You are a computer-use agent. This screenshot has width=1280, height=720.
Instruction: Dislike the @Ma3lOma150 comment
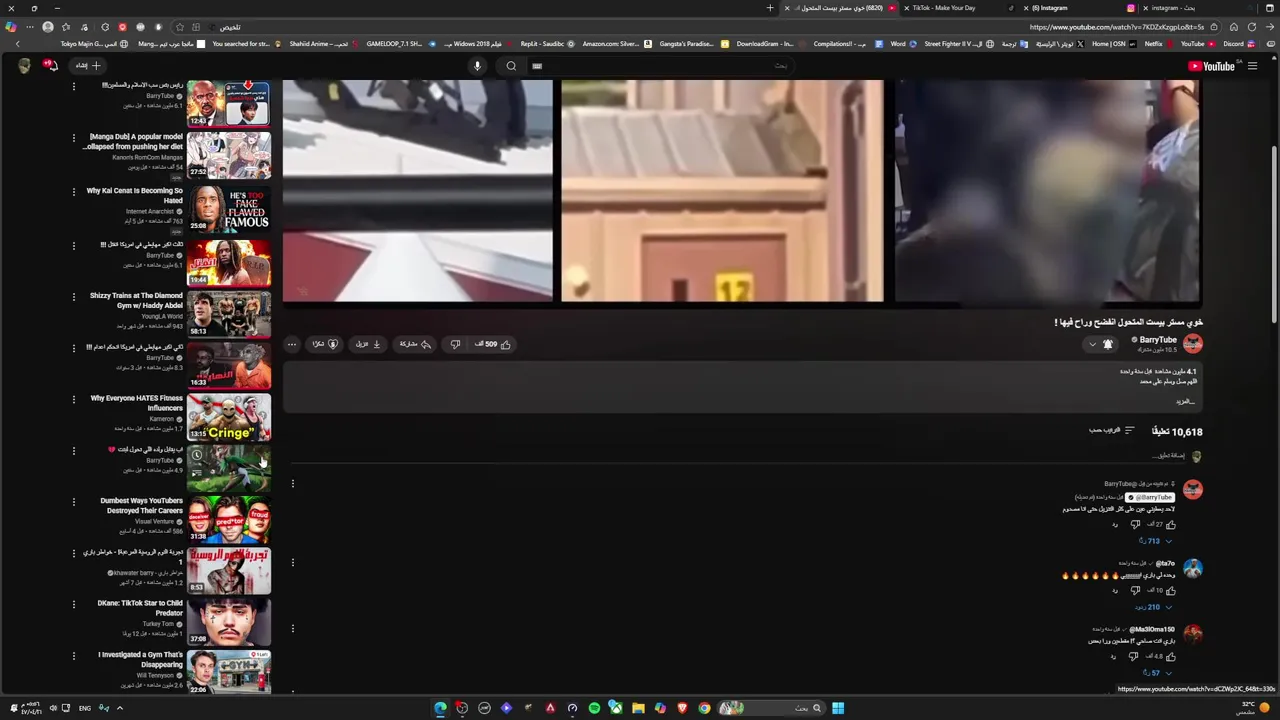(1133, 656)
